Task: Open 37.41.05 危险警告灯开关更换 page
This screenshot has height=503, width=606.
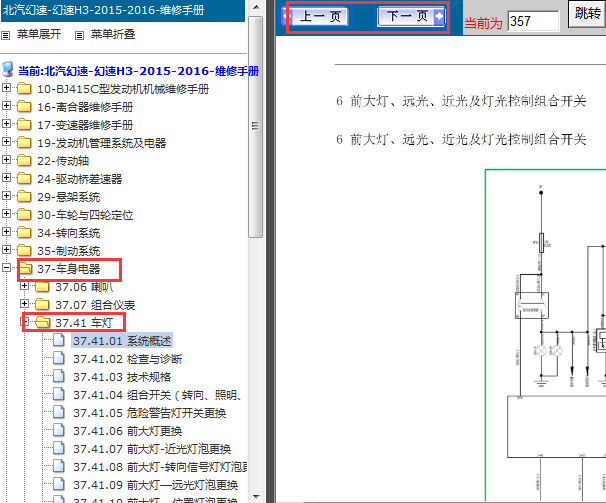Action: [150, 413]
